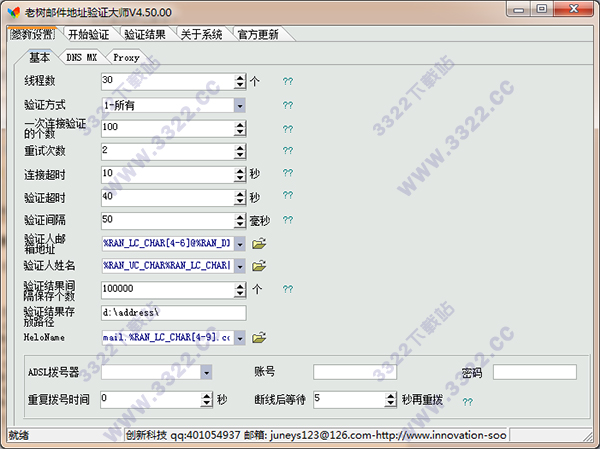Expand the ADSL拨号器 dropdown
The image size is (600, 449).
point(206,372)
